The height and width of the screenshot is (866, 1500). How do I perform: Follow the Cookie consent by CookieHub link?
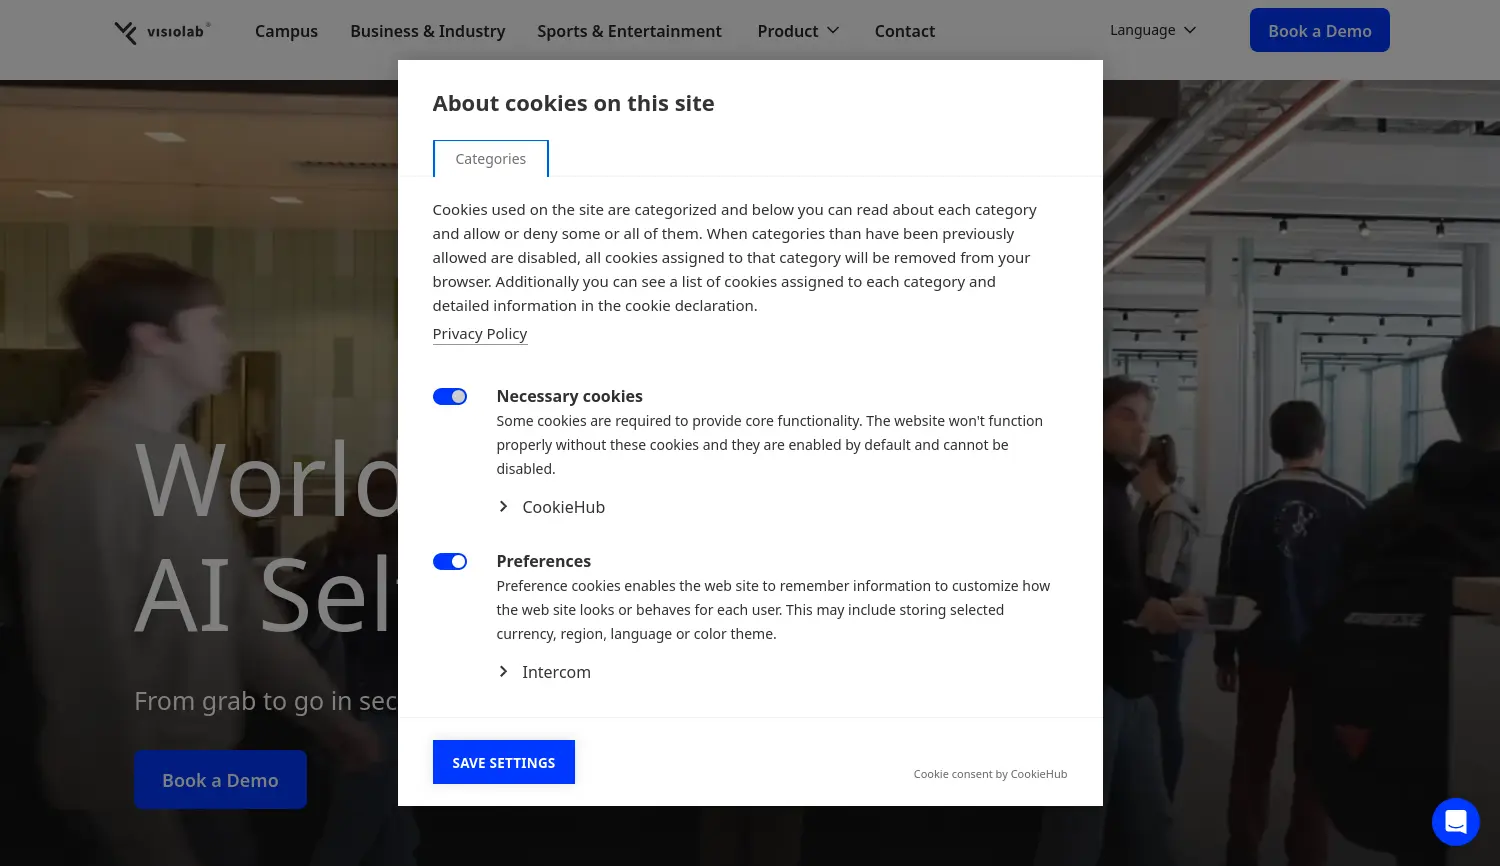pyautogui.click(x=989, y=774)
